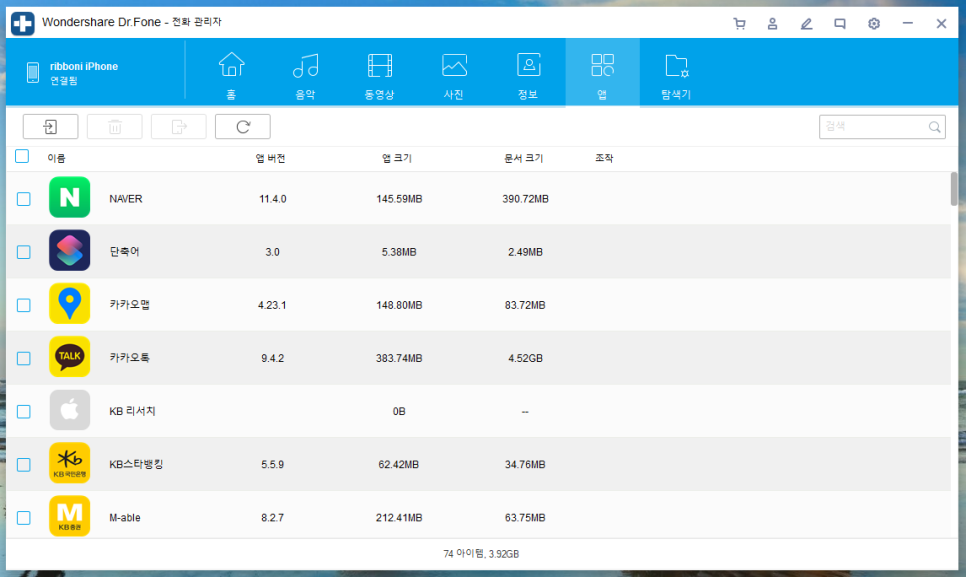Switch to the Information (정보) tab
Screen dimensions: 966x577
pyautogui.click(x=528, y=75)
